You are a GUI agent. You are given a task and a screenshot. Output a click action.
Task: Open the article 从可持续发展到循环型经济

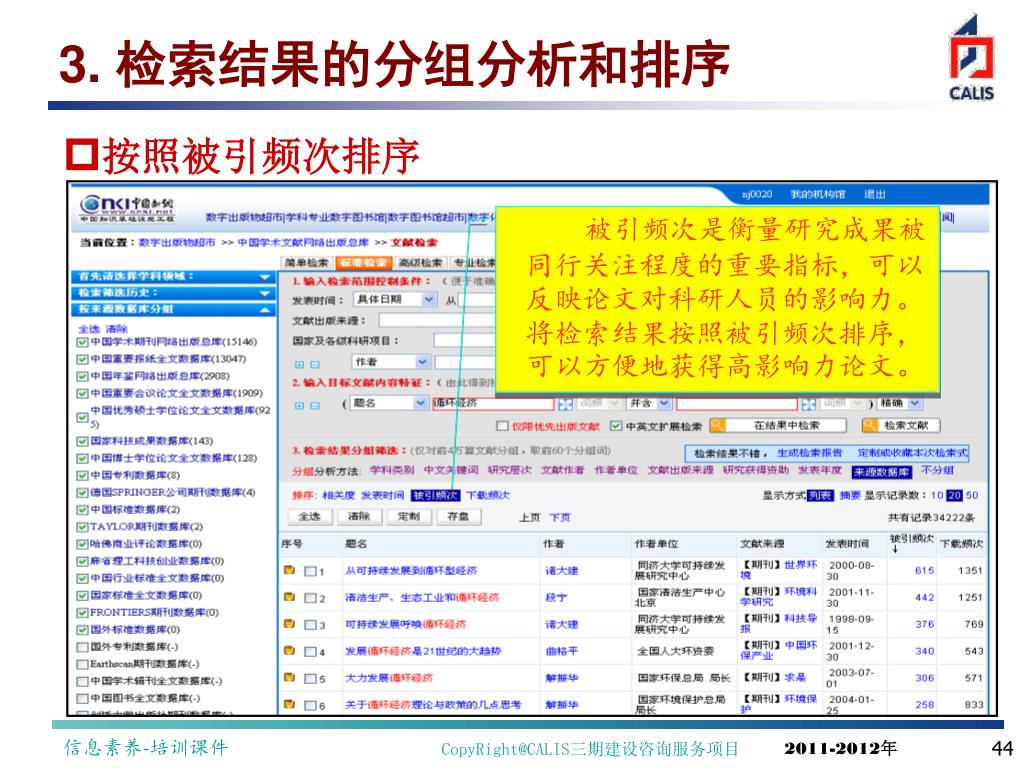[x=411, y=571]
